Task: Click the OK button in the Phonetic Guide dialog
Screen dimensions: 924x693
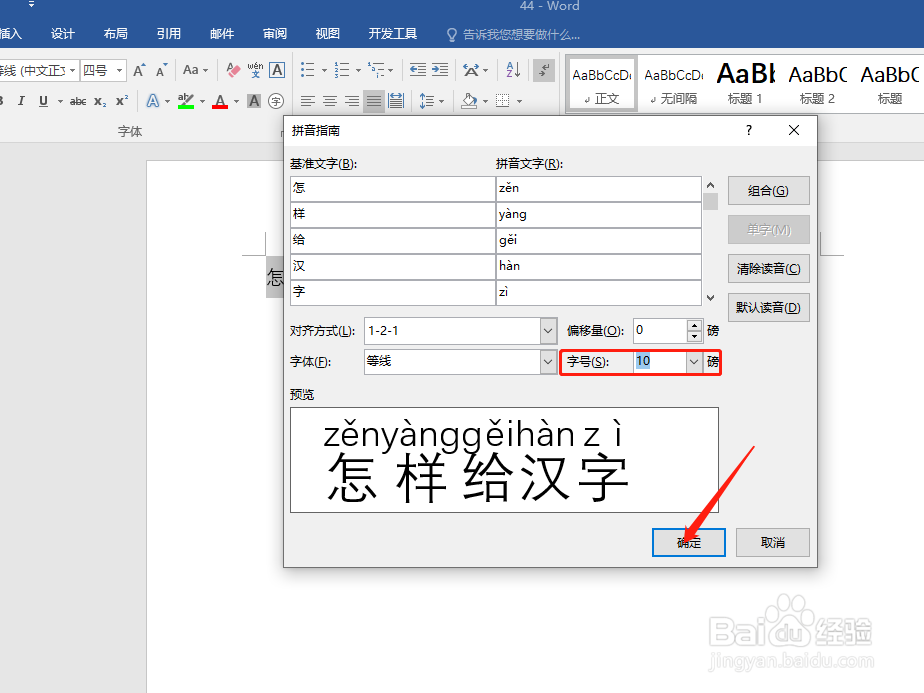Action: point(688,542)
